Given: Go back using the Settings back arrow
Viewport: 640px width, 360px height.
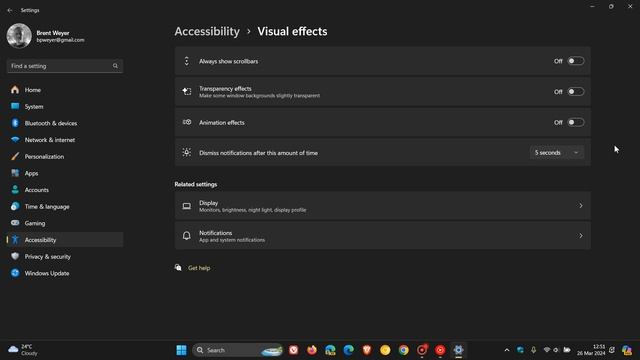Looking at the screenshot, I should pos(10,10).
